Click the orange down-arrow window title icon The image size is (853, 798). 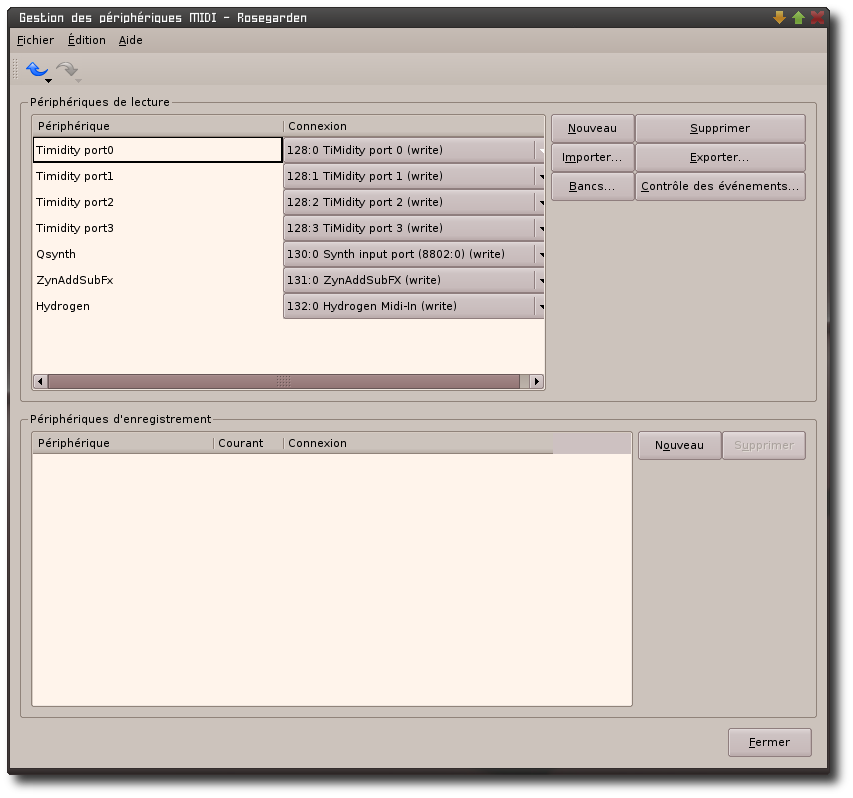(x=779, y=17)
